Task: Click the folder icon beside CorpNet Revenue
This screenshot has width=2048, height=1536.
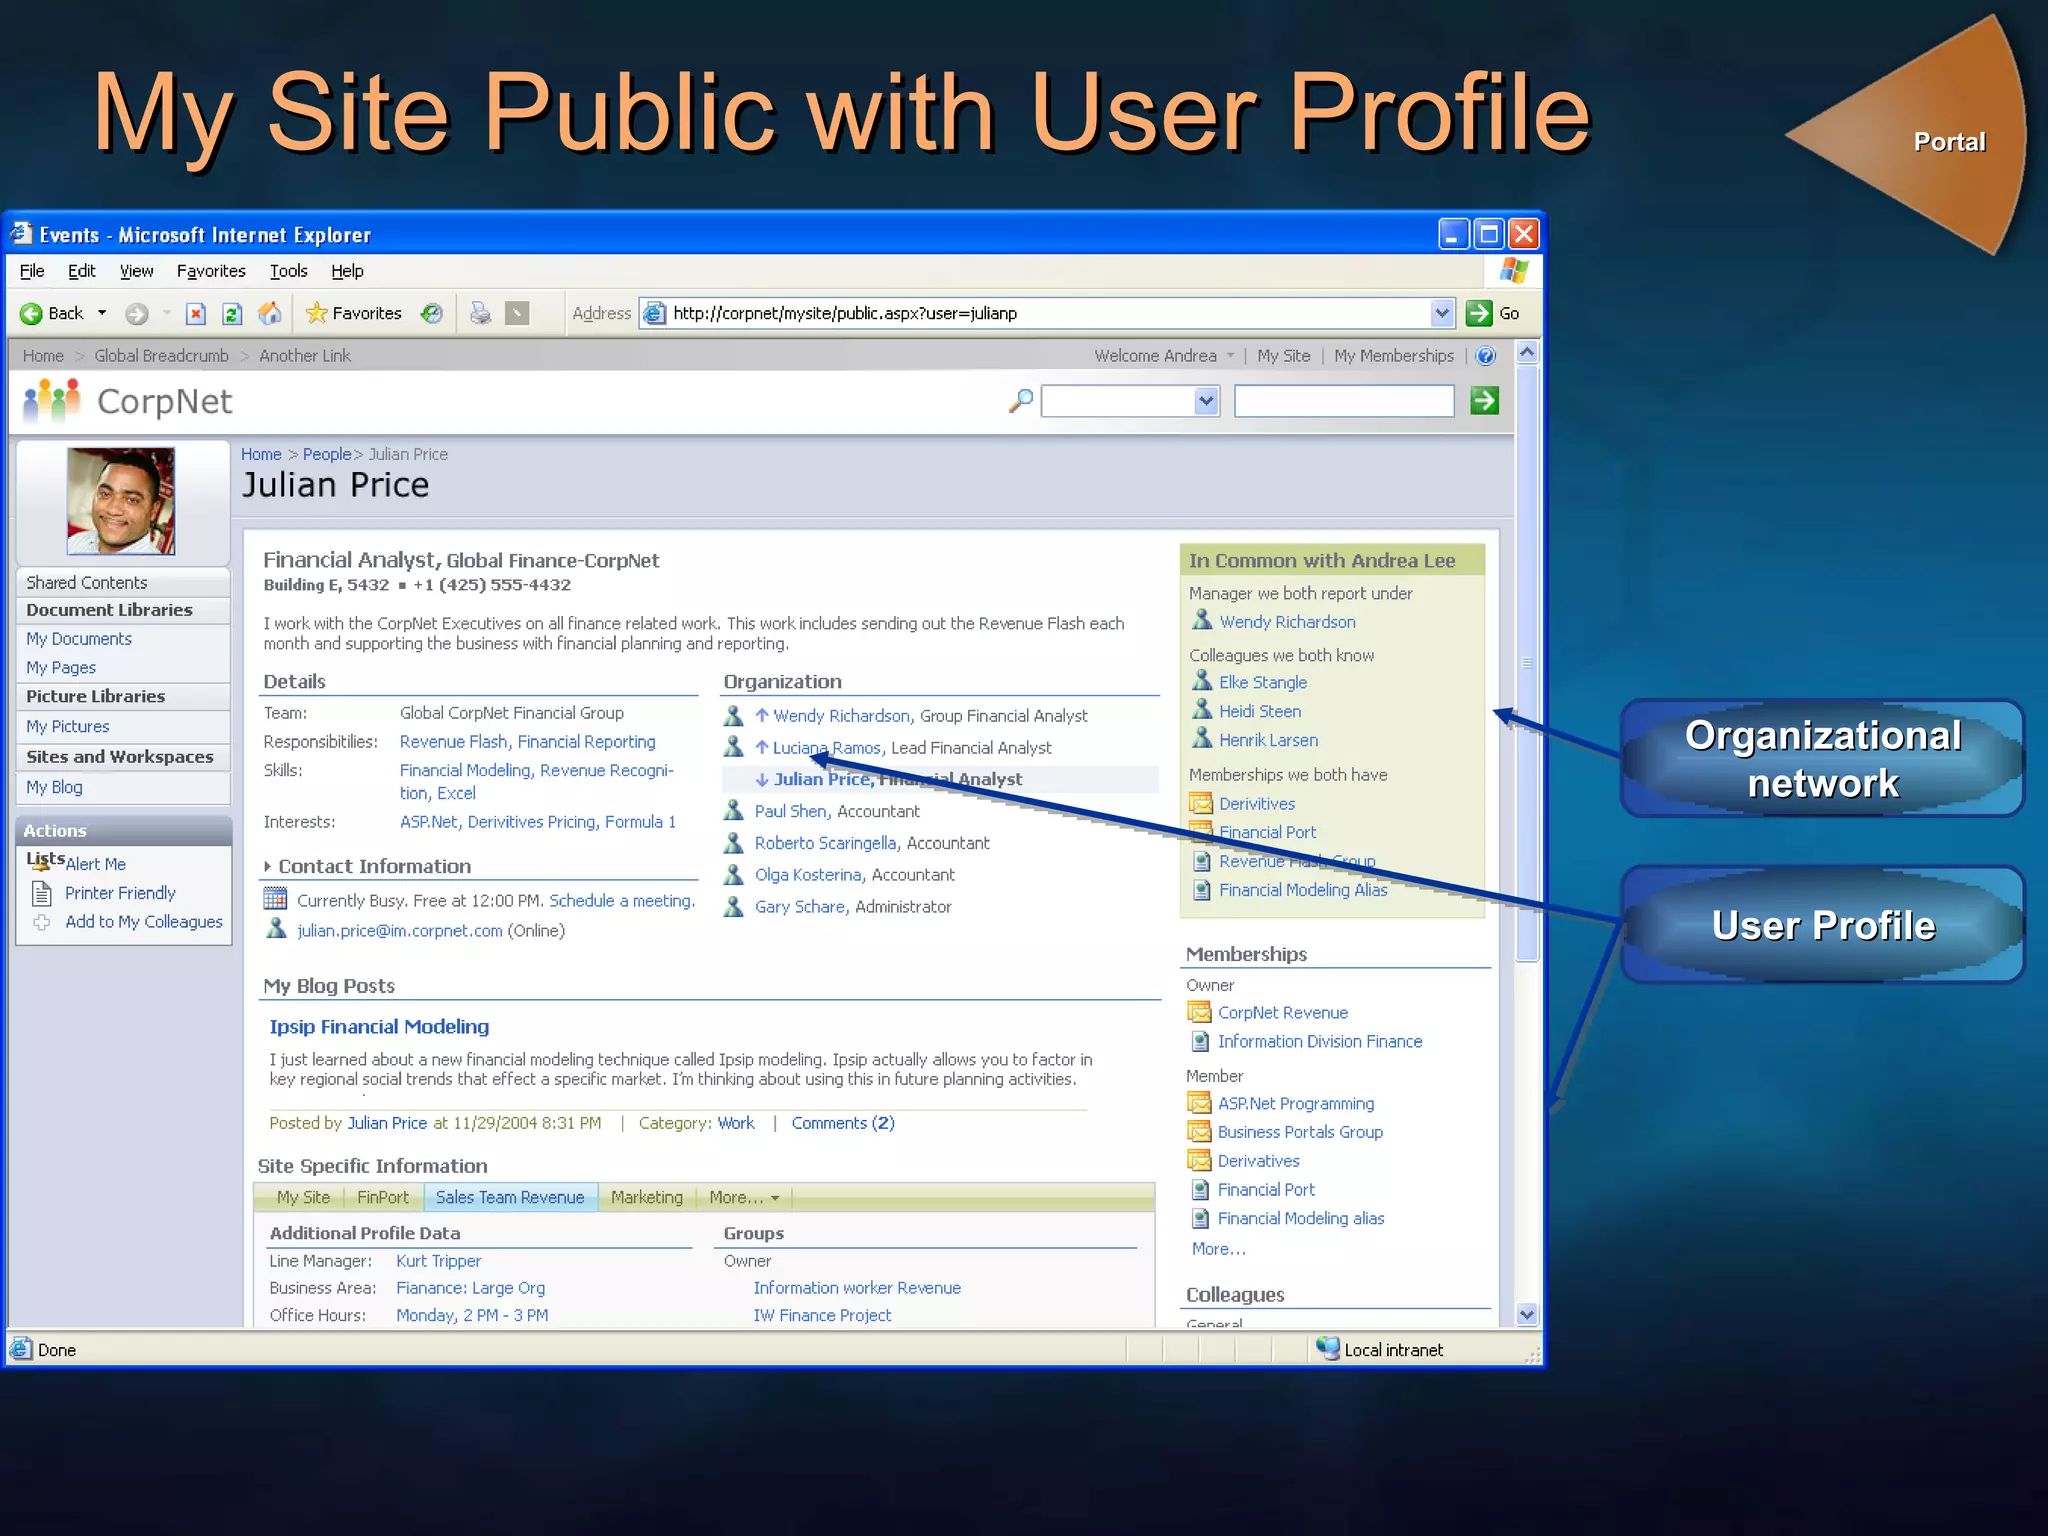Action: tap(1199, 1012)
